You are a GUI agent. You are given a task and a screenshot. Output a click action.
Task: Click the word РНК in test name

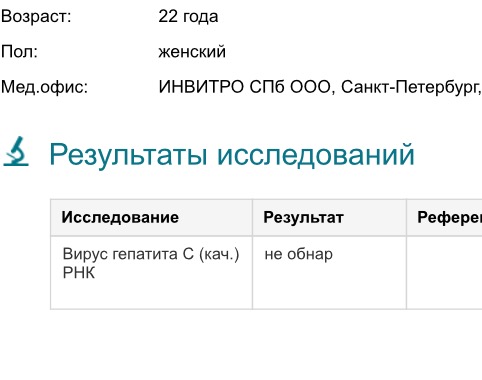[79, 273]
